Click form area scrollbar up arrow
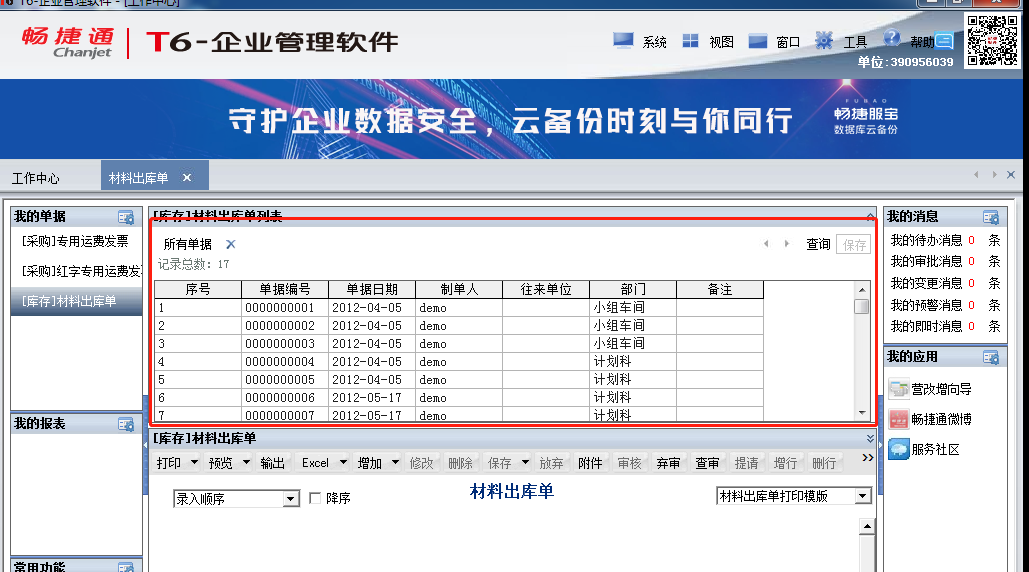This screenshot has width=1029, height=572. [867, 526]
